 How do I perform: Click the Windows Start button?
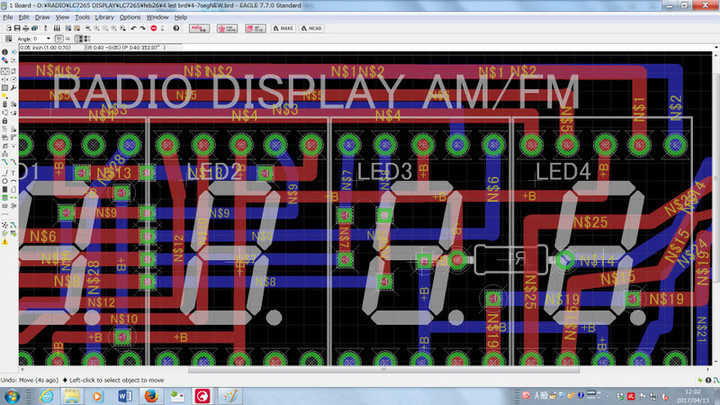click(12, 396)
